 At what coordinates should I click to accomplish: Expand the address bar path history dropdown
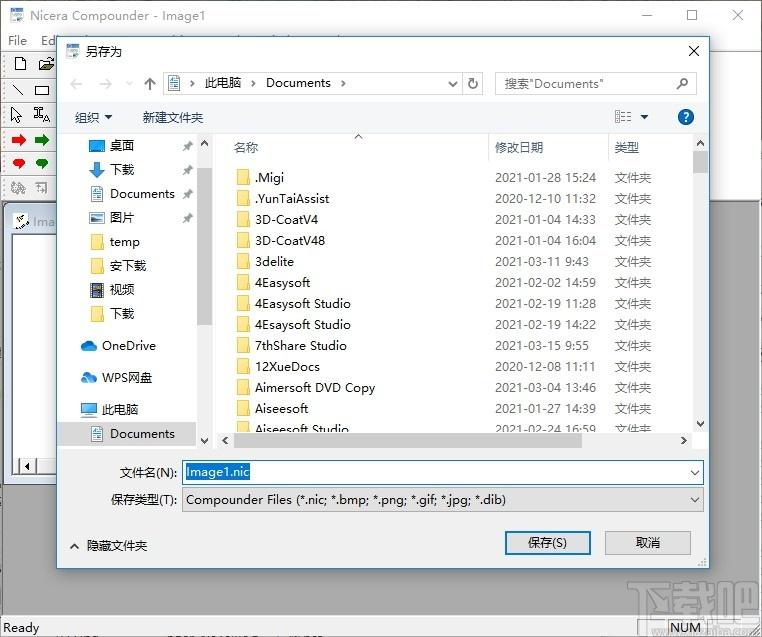pos(452,84)
